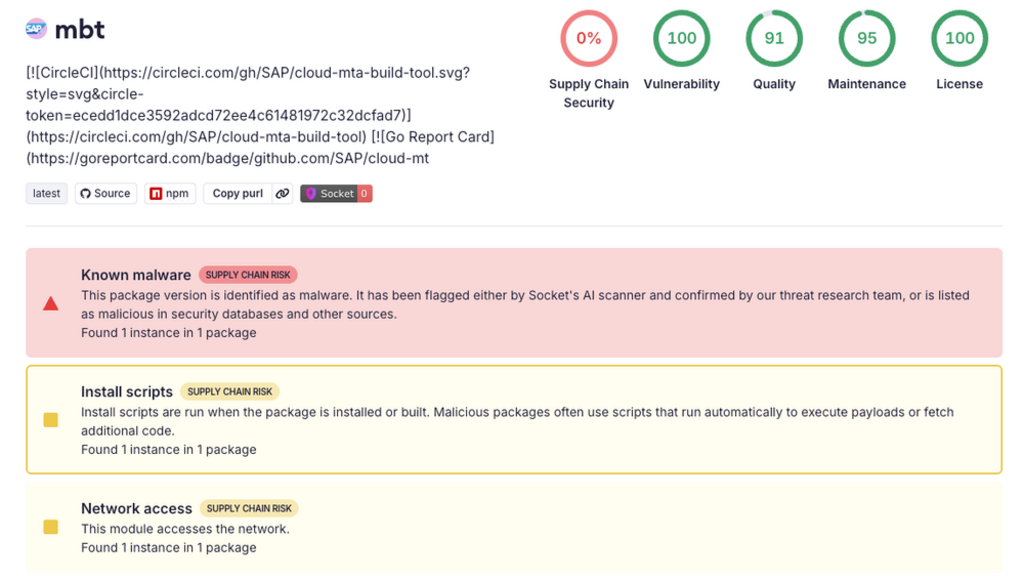
Task: Click the GitHub icon on the Source button
Action: [x=88, y=193]
